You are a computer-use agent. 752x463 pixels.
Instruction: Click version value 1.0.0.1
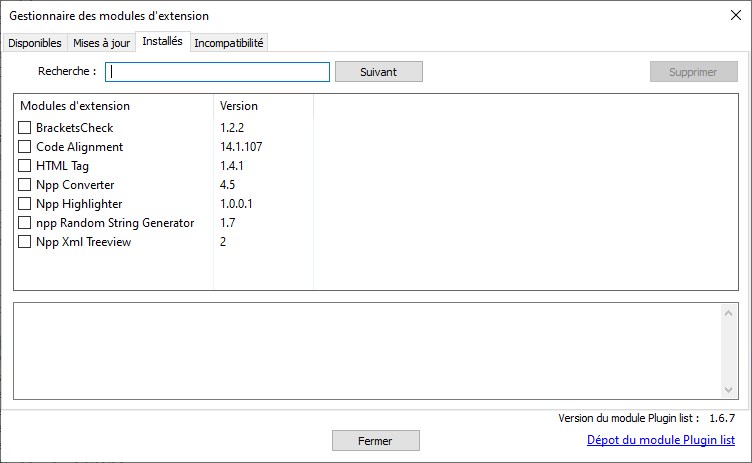point(236,203)
